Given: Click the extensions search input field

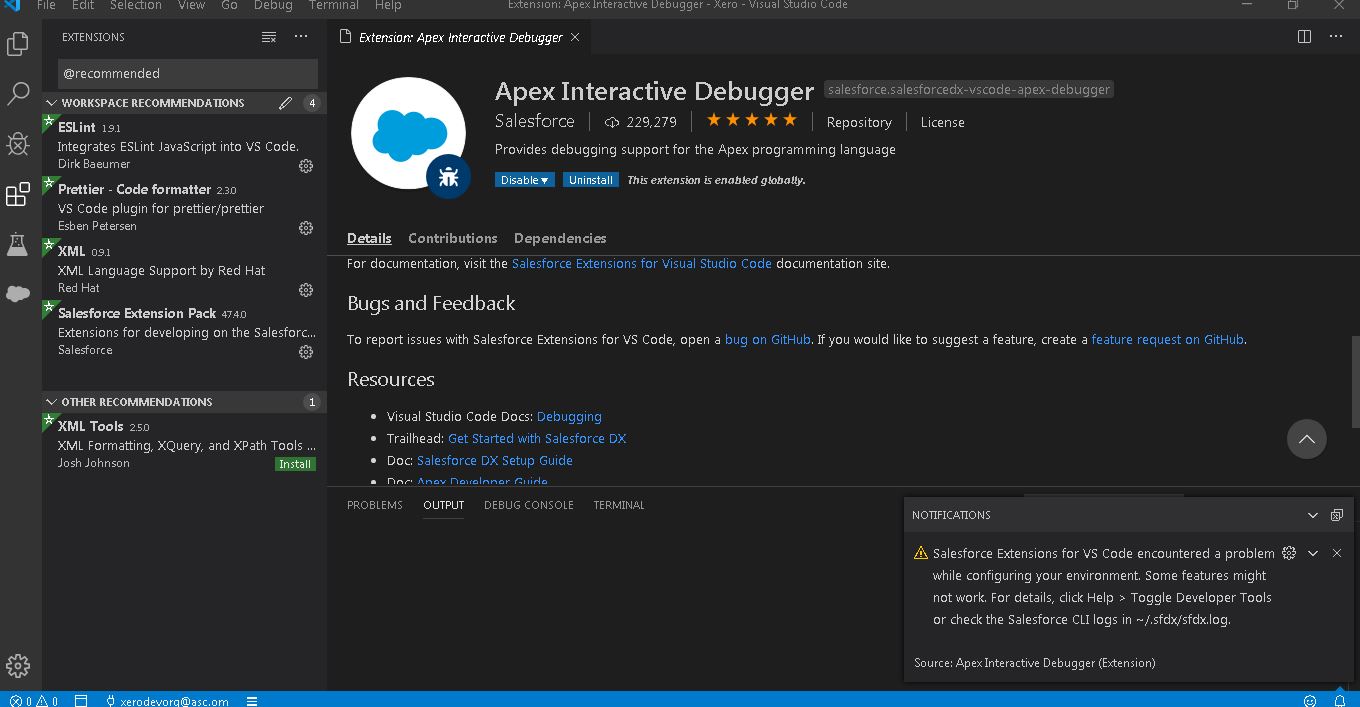Looking at the screenshot, I should point(187,73).
